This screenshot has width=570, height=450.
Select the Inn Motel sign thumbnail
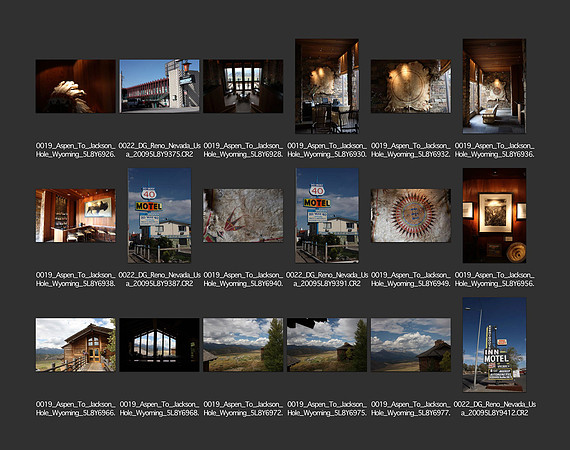[x=494, y=345]
